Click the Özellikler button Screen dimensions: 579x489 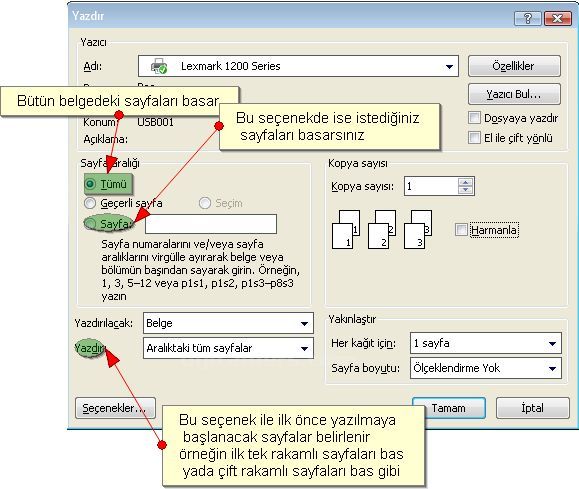[514, 66]
